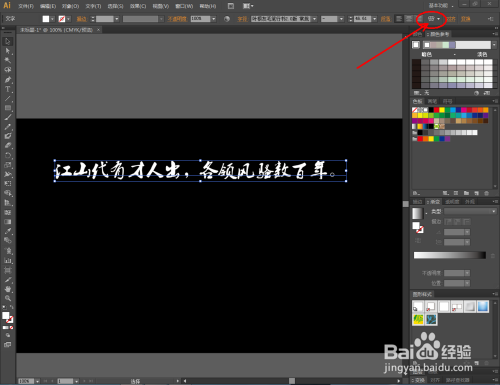Select the Hand tool
Image resolution: width=500 pixels, height=385 pixels.
(x=8, y=289)
